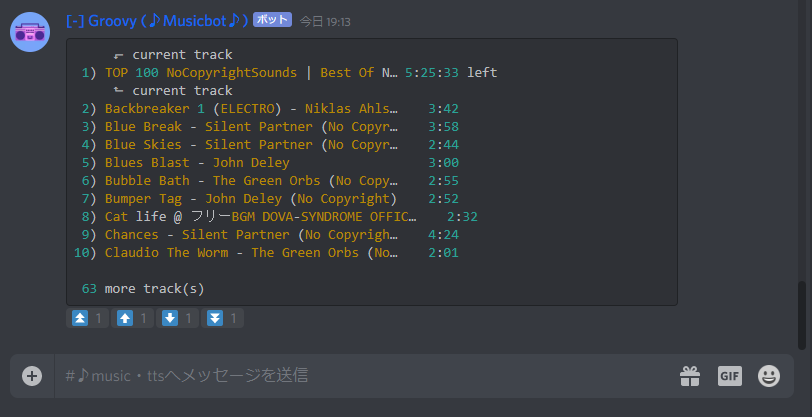
Task: Click the 4:24 duration value
Action: point(443,235)
